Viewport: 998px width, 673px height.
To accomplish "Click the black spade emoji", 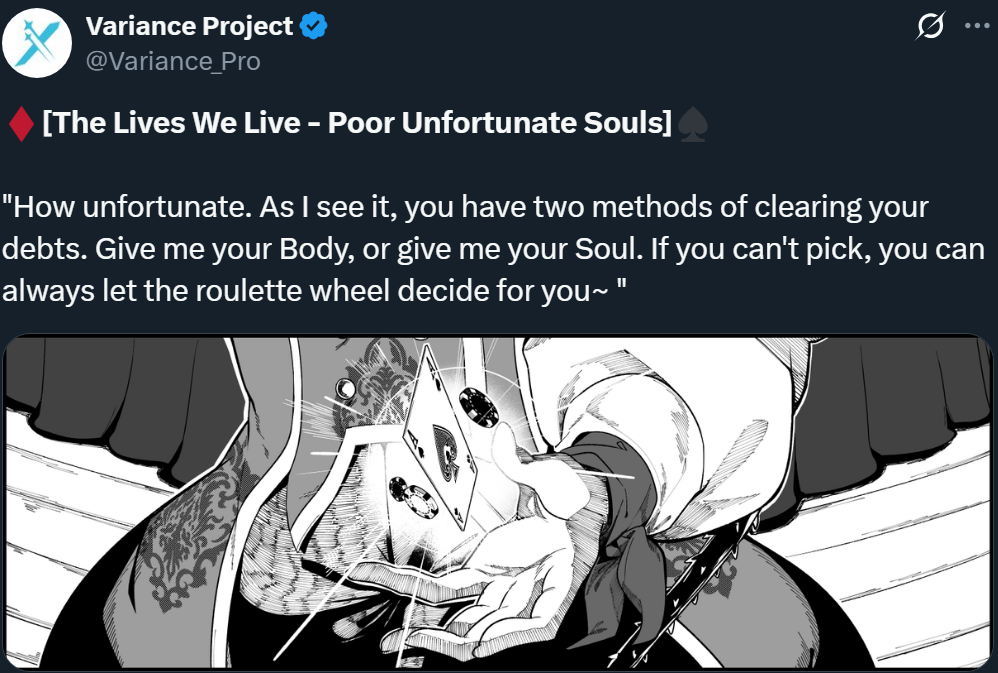I will pyautogui.click(x=692, y=125).
